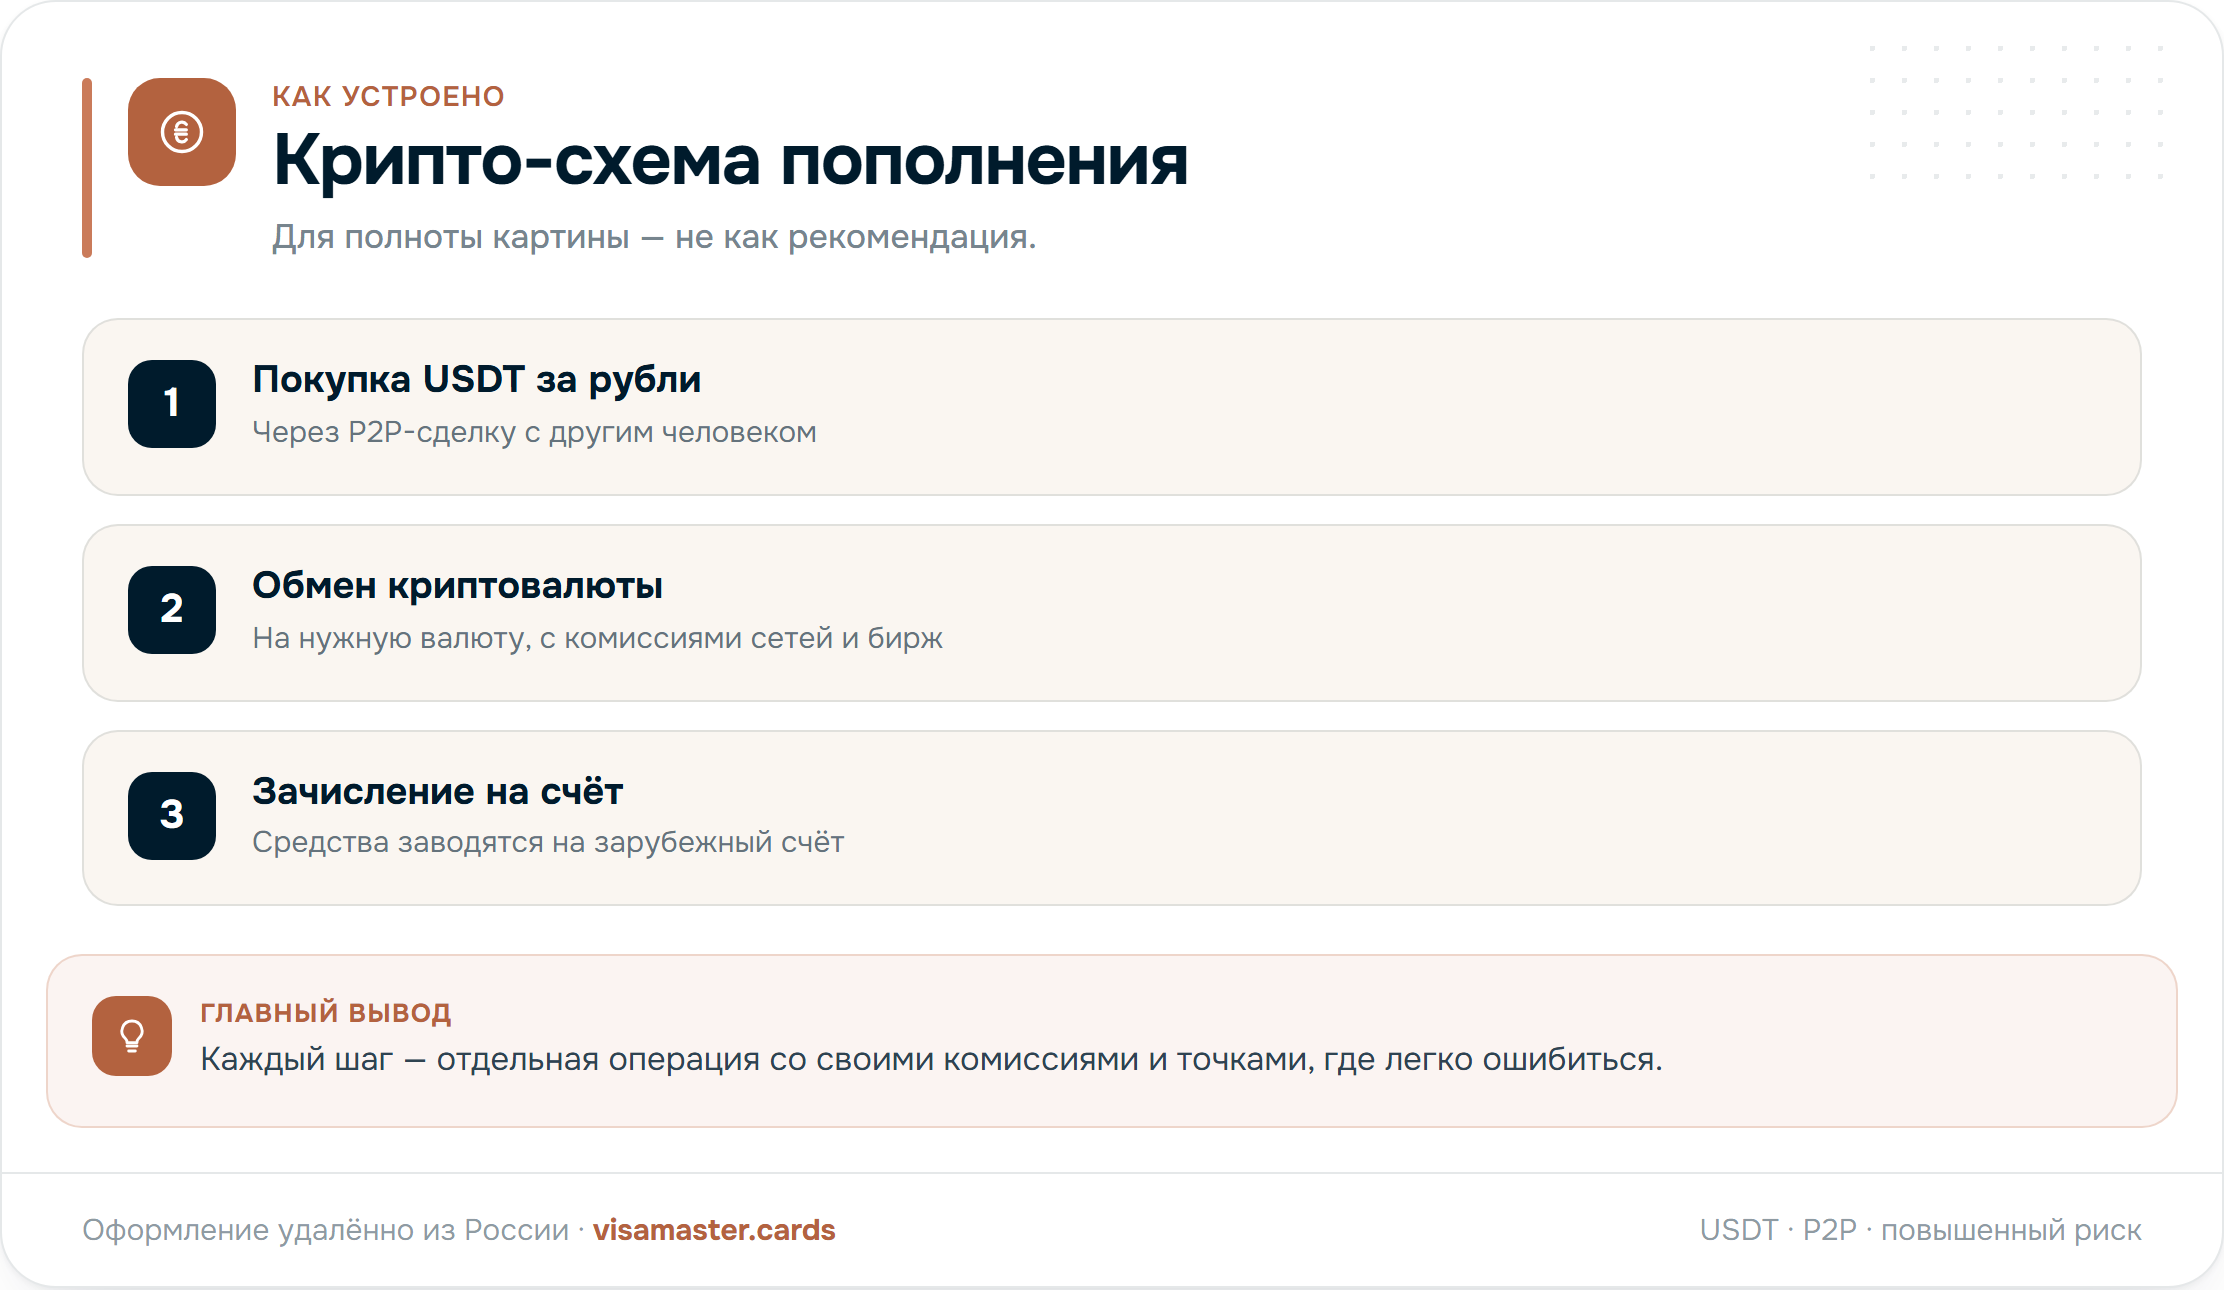Select the 'Зачисление на счёт' title

(437, 791)
